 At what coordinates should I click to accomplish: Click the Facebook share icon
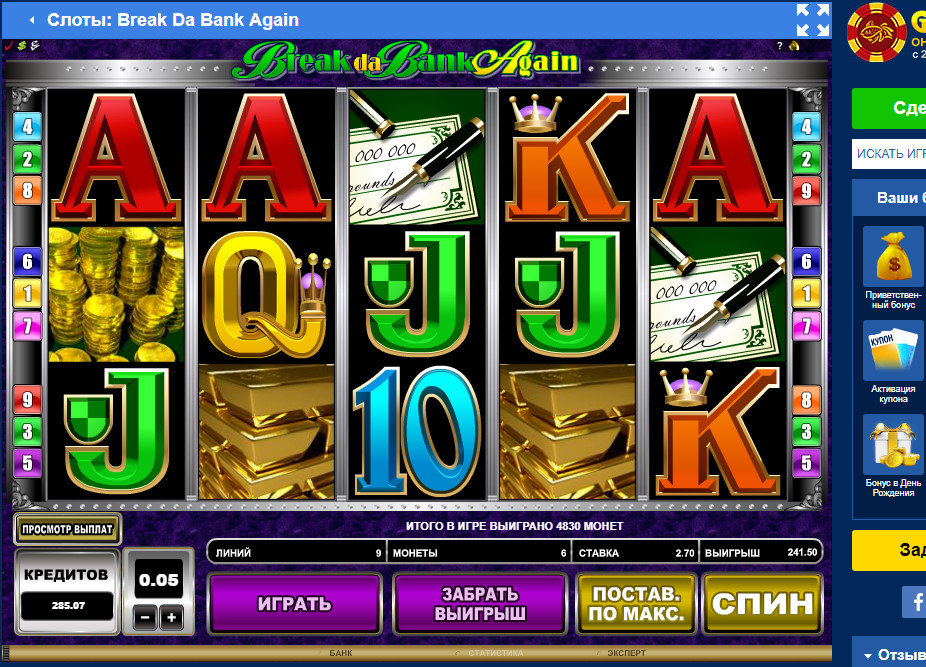pyautogui.click(x=914, y=602)
